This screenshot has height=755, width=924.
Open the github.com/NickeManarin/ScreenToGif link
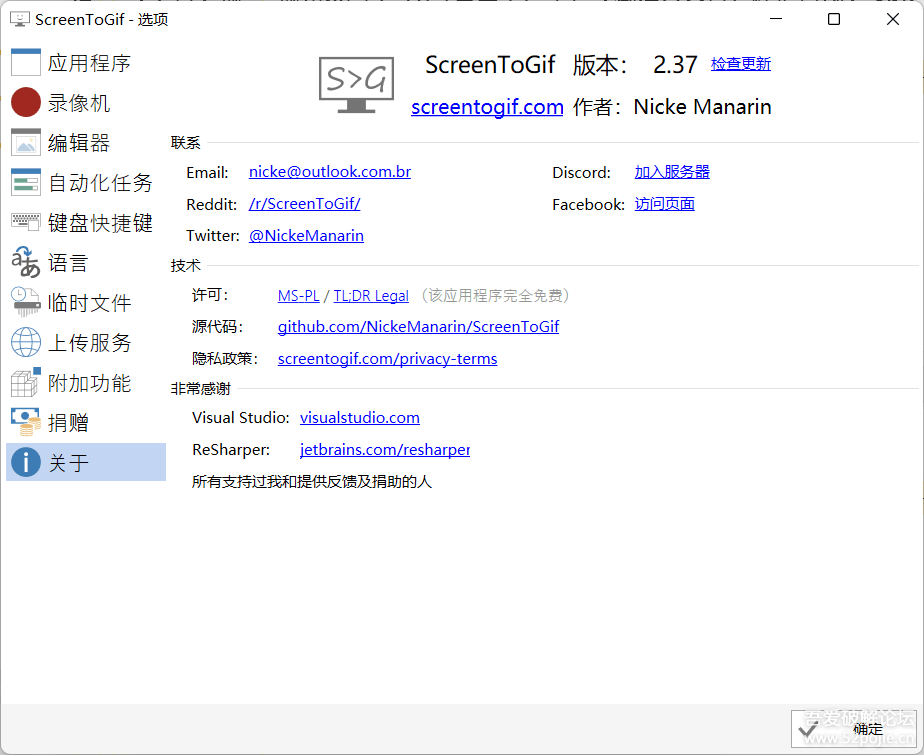coord(418,327)
